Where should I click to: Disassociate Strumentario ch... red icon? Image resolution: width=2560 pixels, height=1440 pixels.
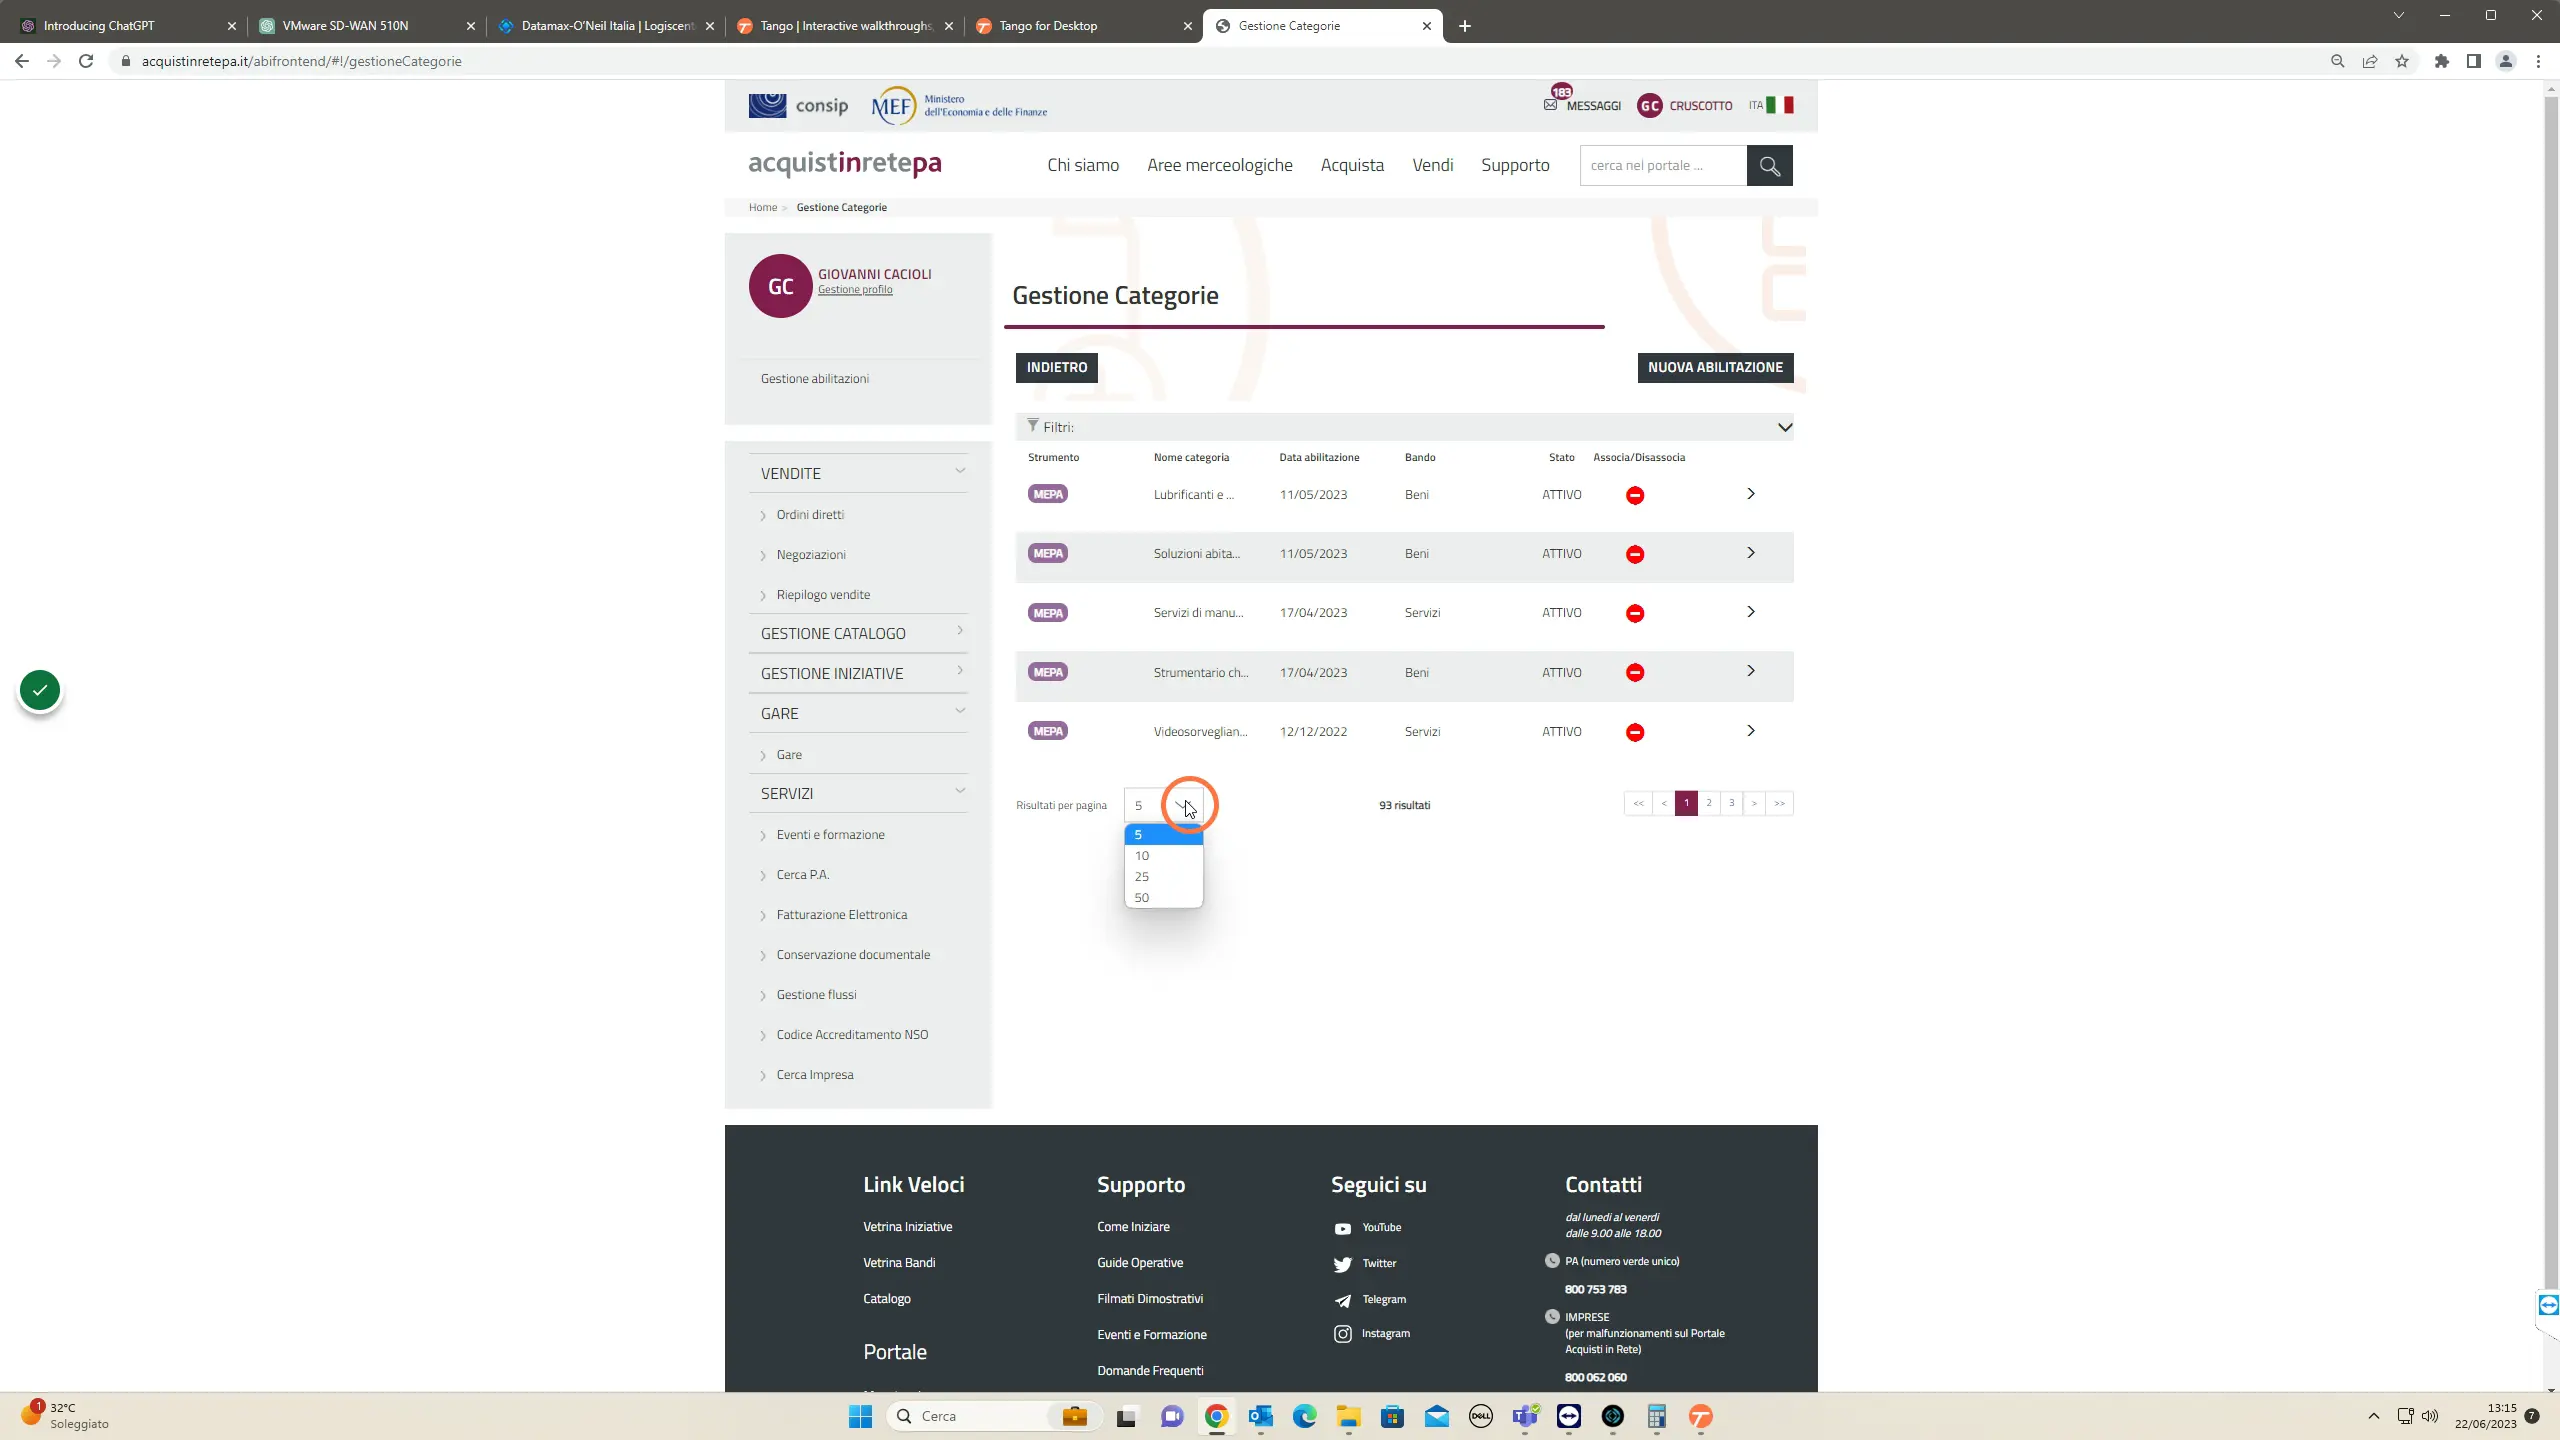point(1635,673)
